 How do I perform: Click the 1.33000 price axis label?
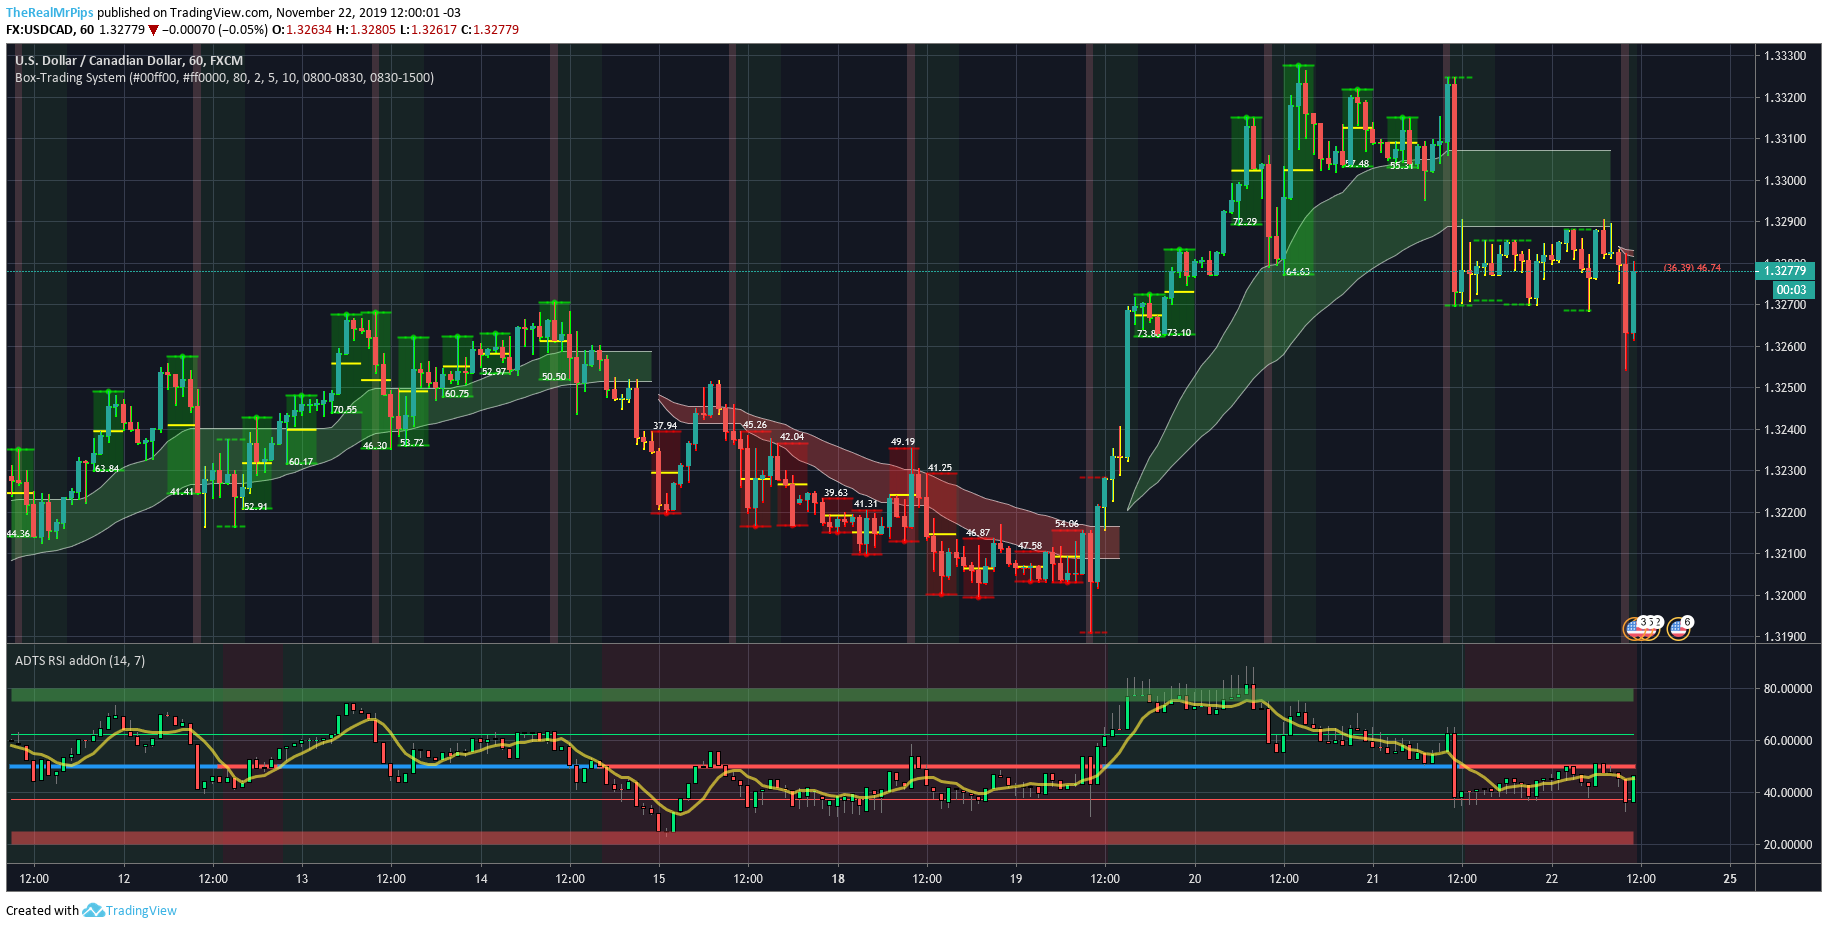coord(1785,181)
